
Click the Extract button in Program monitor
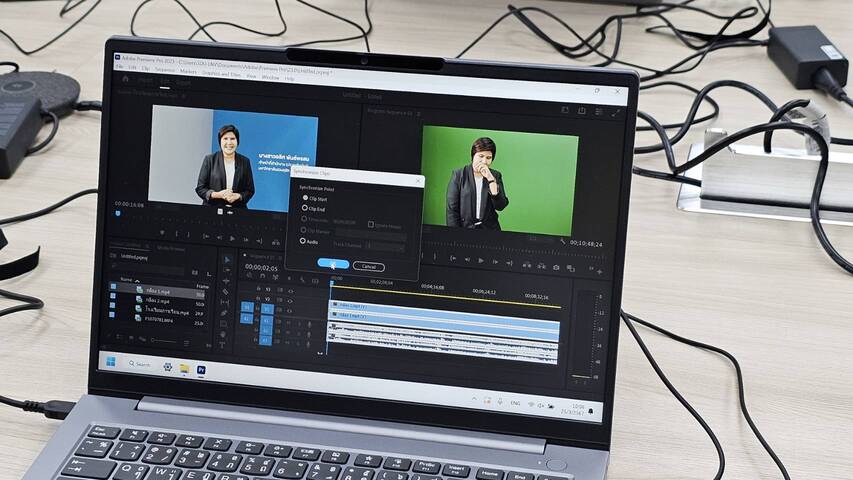click(x=541, y=266)
